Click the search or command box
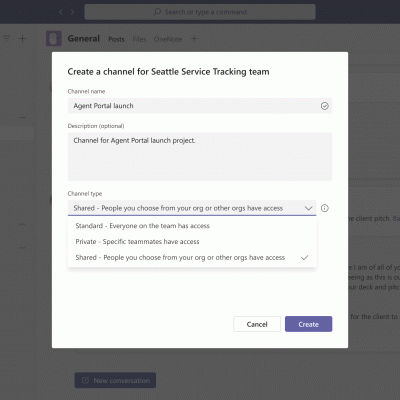The height and width of the screenshot is (400, 400). 200,12
